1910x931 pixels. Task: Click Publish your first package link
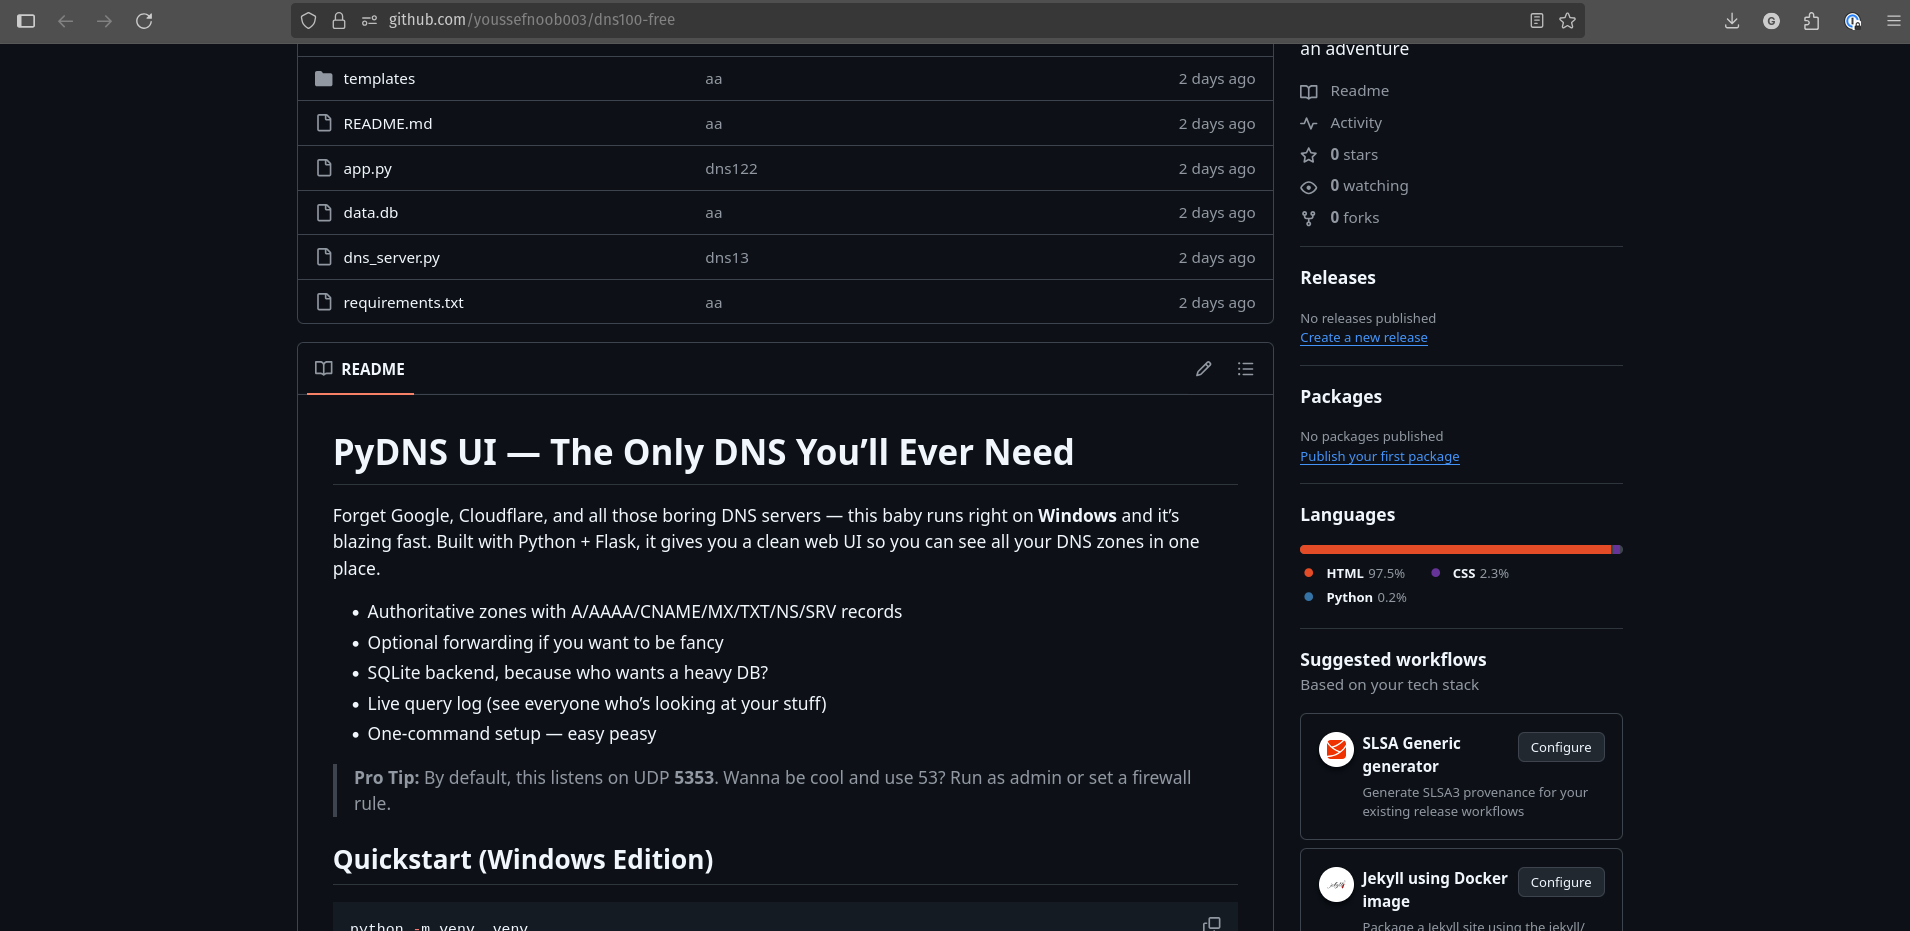(1379, 457)
